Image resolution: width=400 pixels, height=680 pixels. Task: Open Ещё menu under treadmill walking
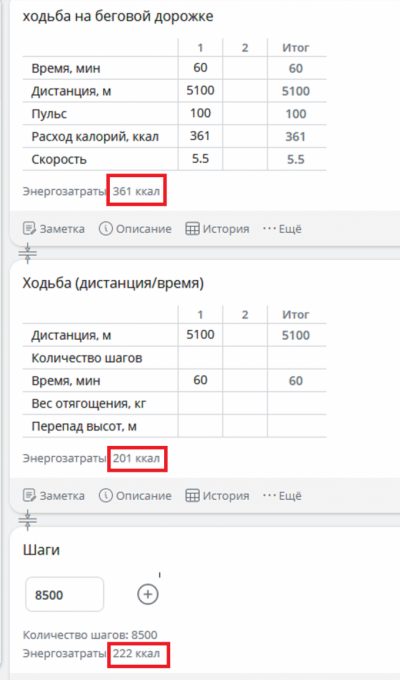pyautogui.click(x=282, y=229)
